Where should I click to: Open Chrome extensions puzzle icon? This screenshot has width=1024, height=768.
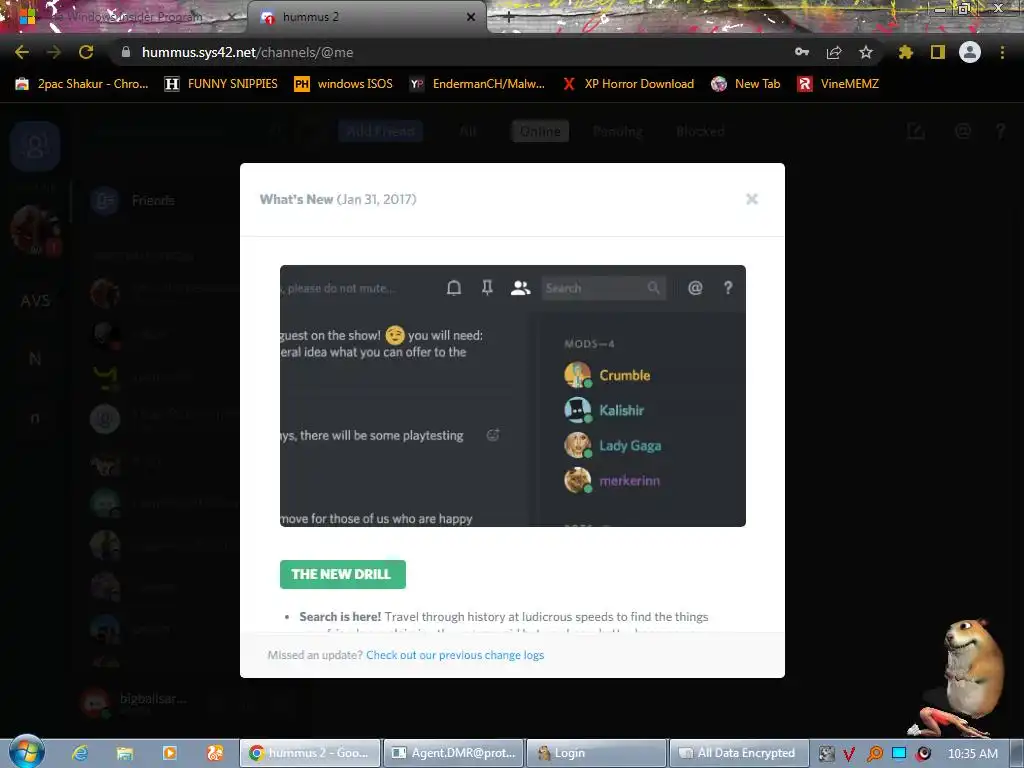(906, 52)
